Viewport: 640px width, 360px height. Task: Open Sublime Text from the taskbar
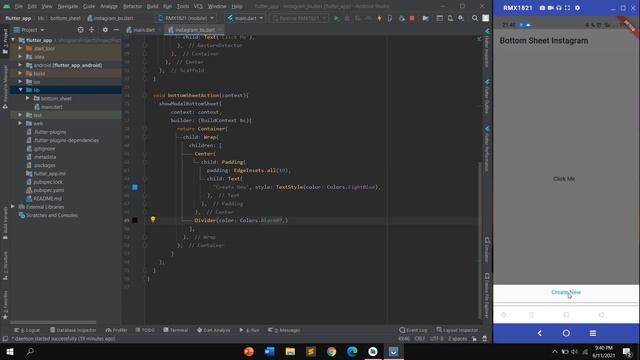[x=311, y=351]
